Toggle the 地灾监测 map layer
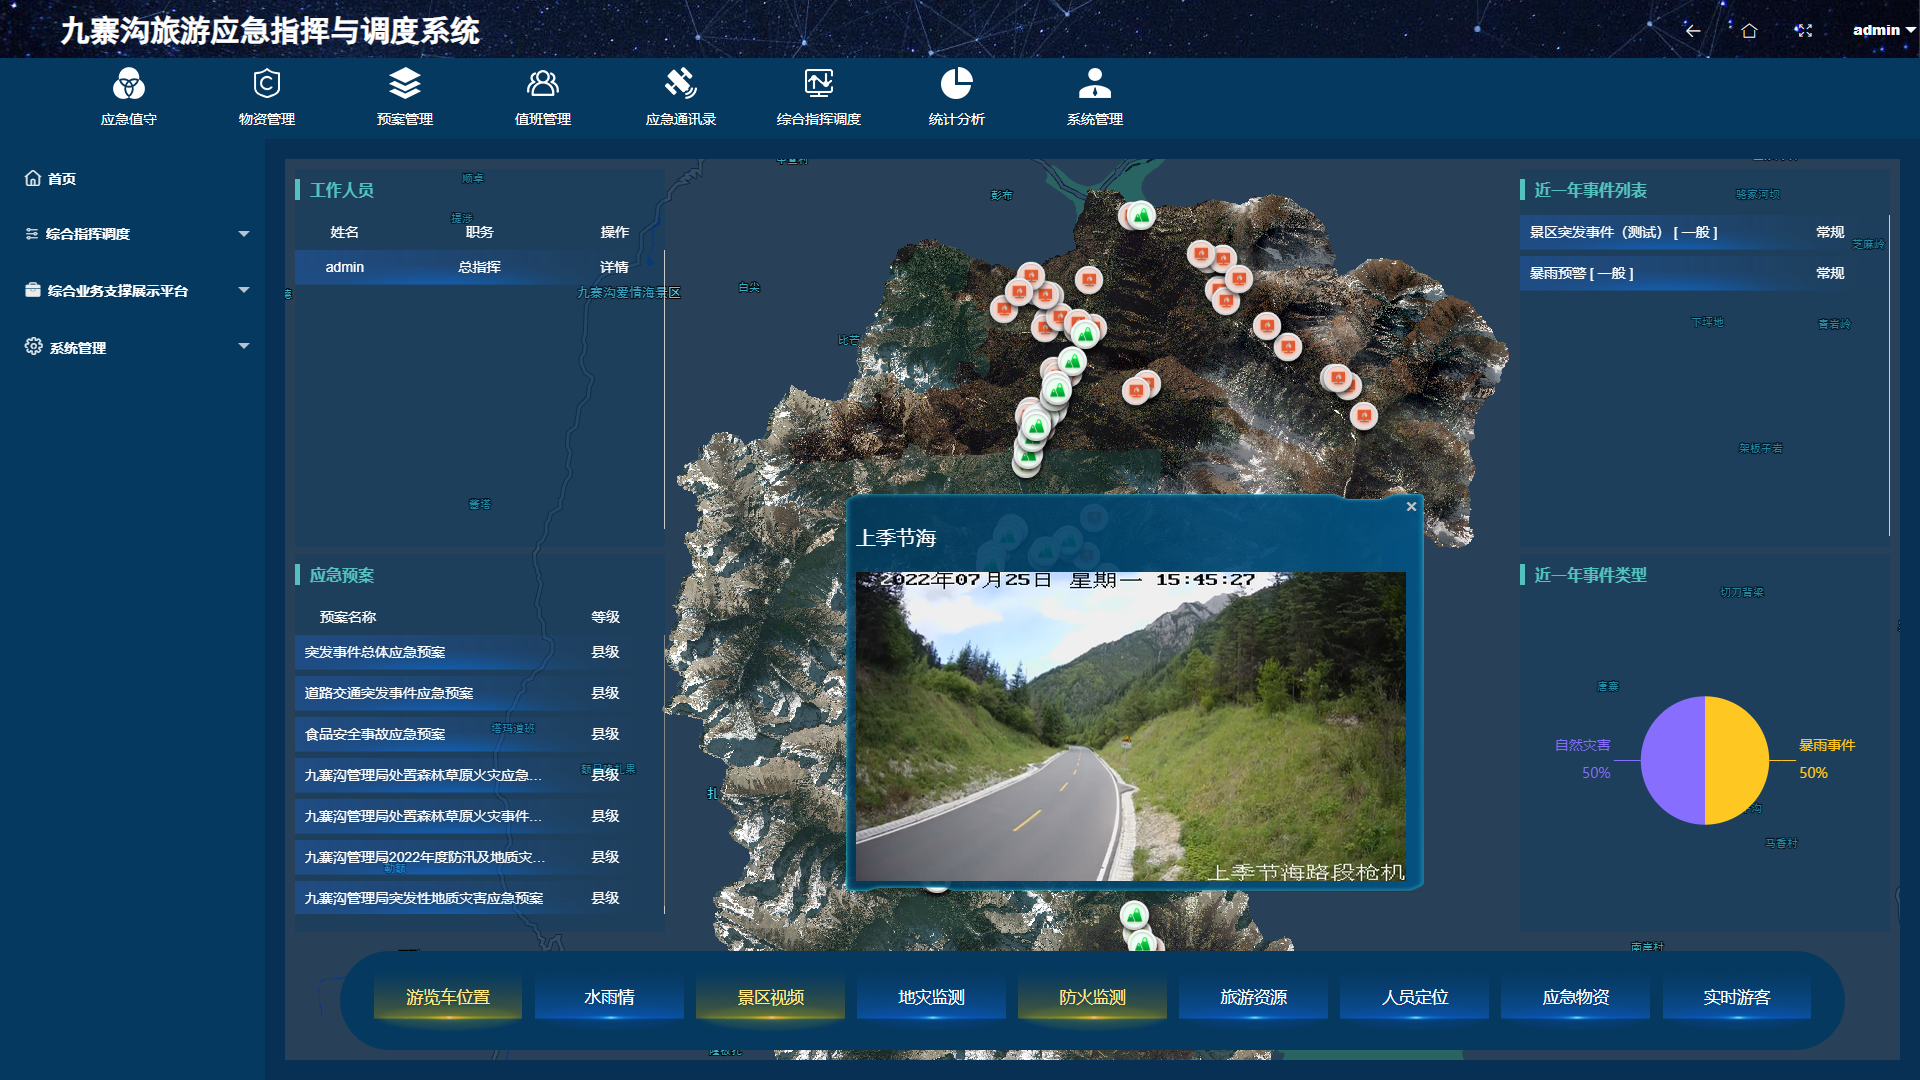The height and width of the screenshot is (1080, 1920). pyautogui.click(x=931, y=998)
